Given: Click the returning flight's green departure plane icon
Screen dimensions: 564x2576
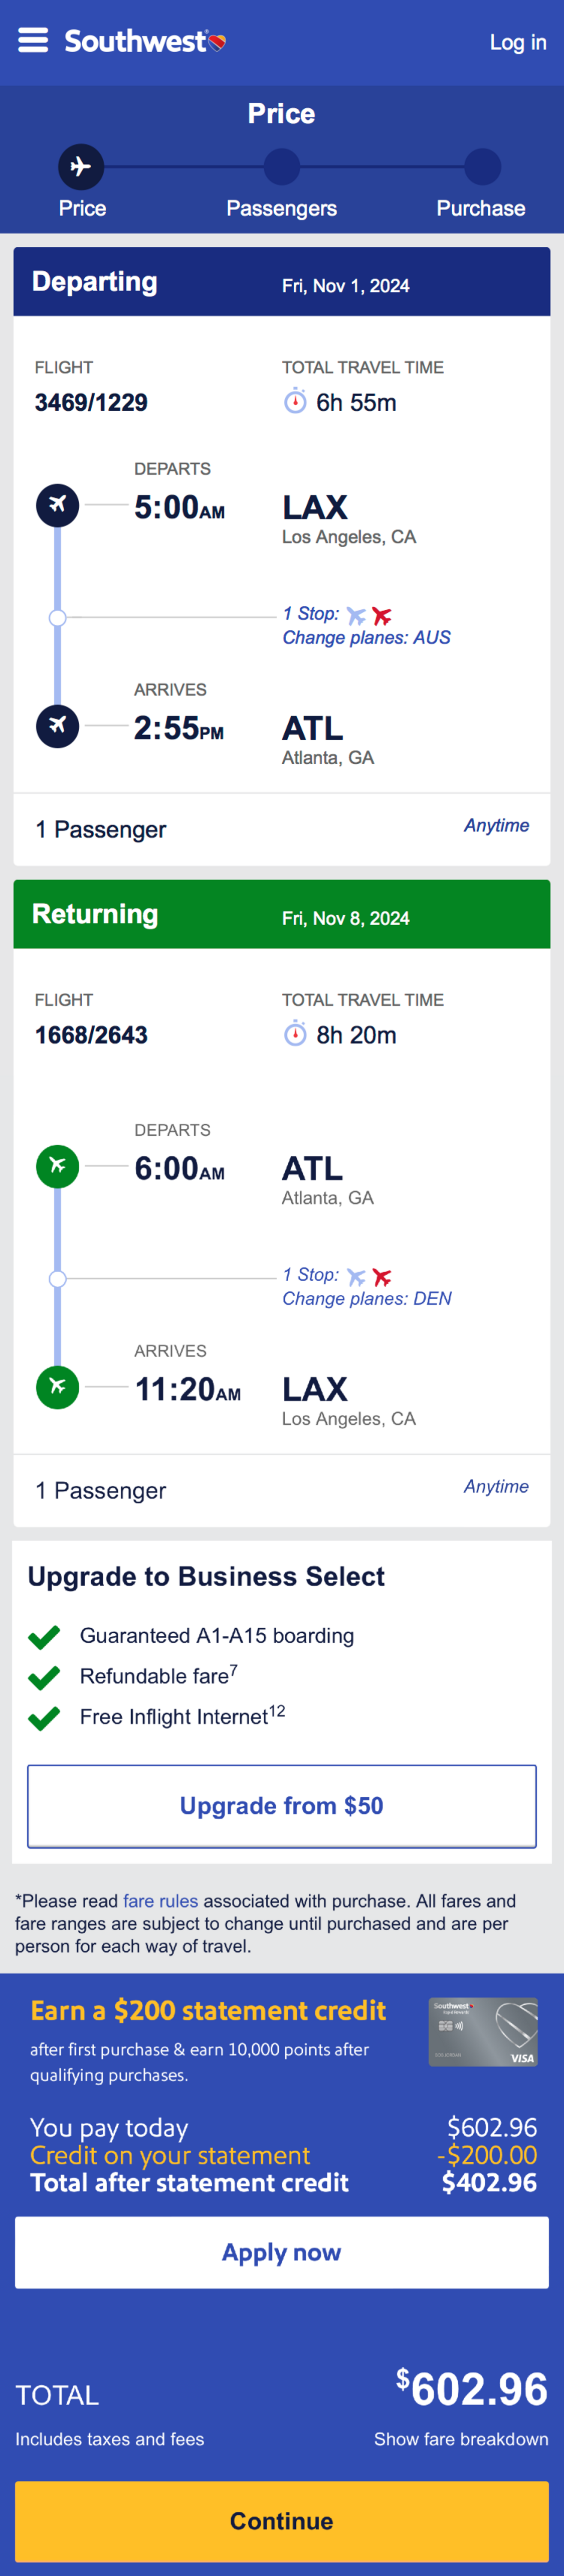Looking at the screenshot, I should coord(57,1166).
